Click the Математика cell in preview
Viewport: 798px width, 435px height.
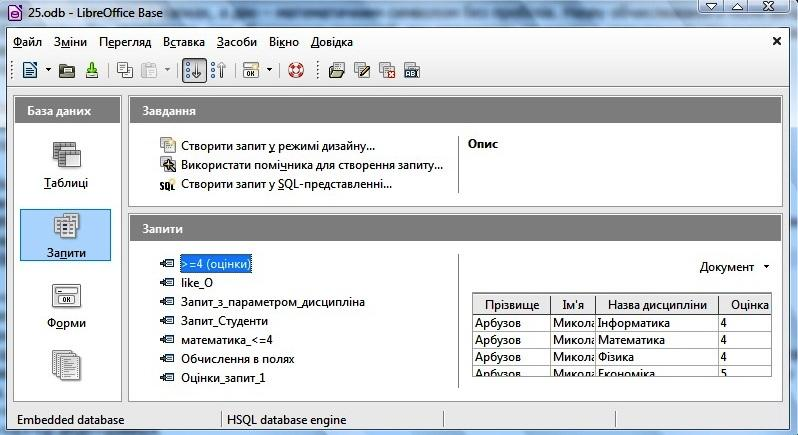[x=657, y=340]
